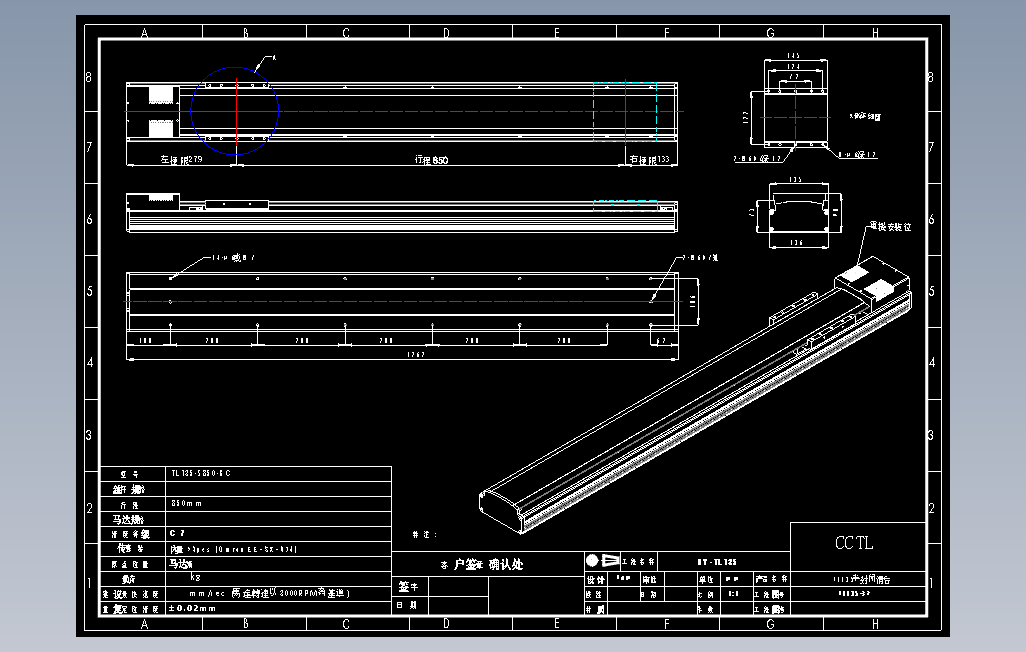Select the ±0.02mm repeatability value
This screenshot has height=652, width=1026.
(x=192, y=608)
